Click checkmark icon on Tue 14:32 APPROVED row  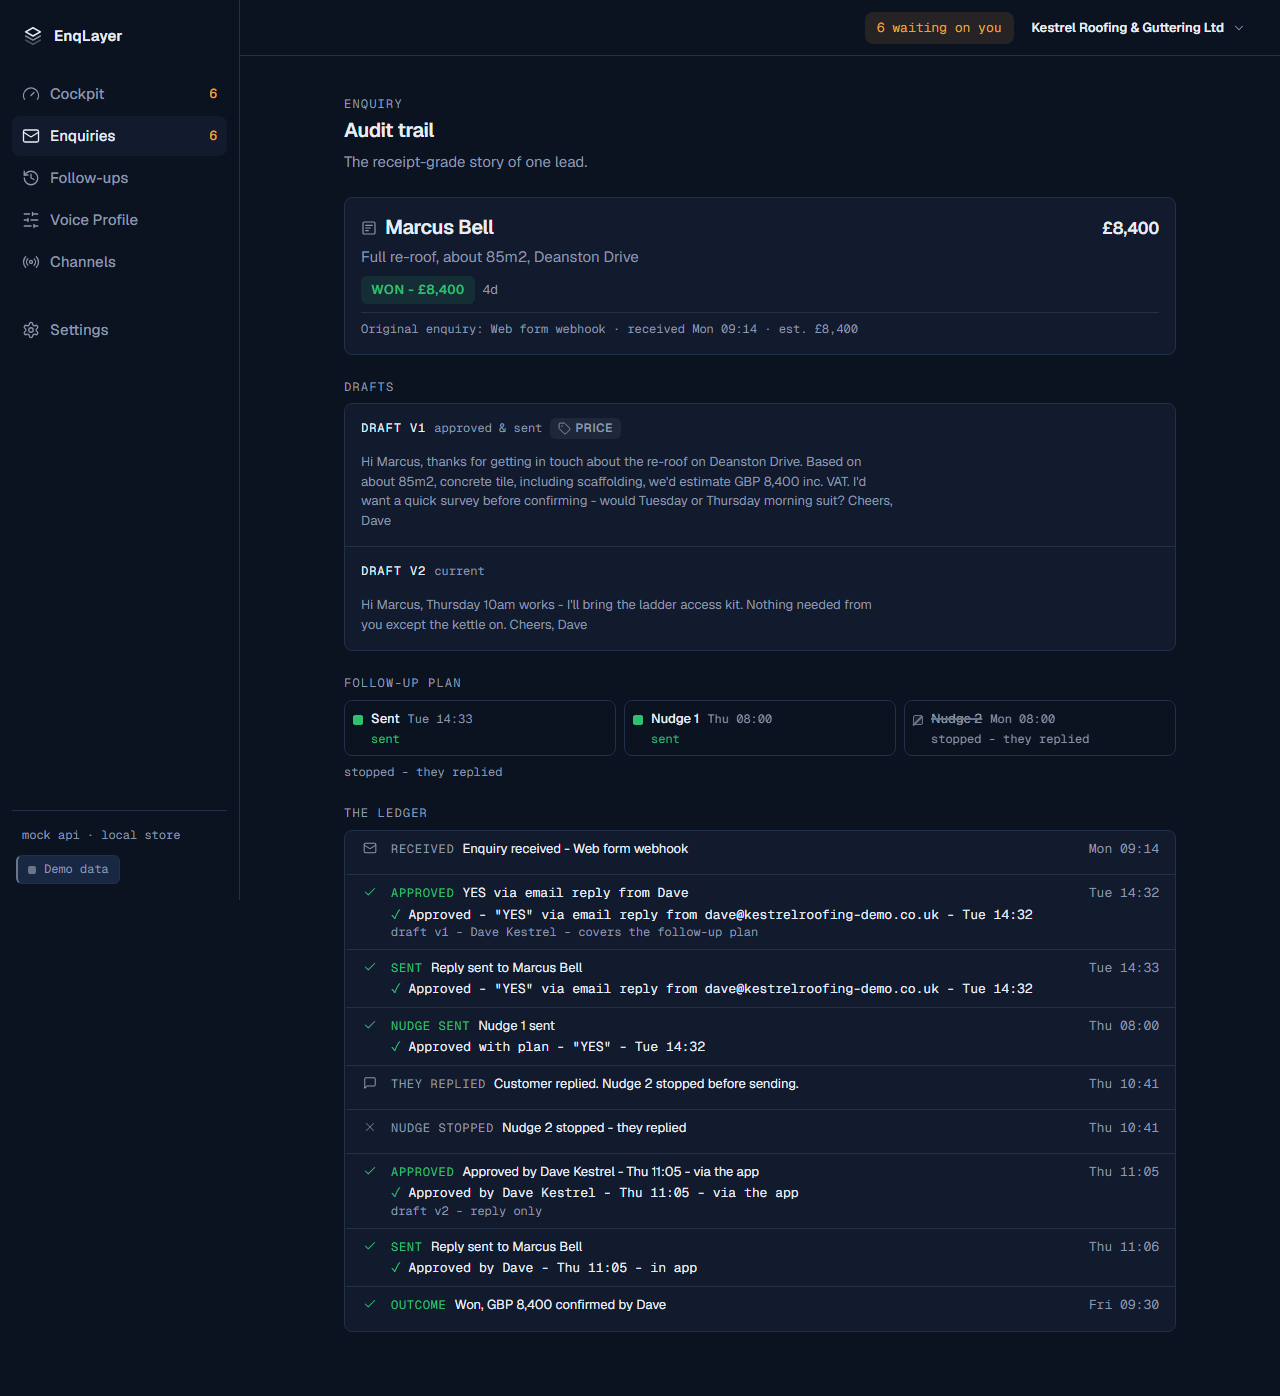[x=370, y=892]
